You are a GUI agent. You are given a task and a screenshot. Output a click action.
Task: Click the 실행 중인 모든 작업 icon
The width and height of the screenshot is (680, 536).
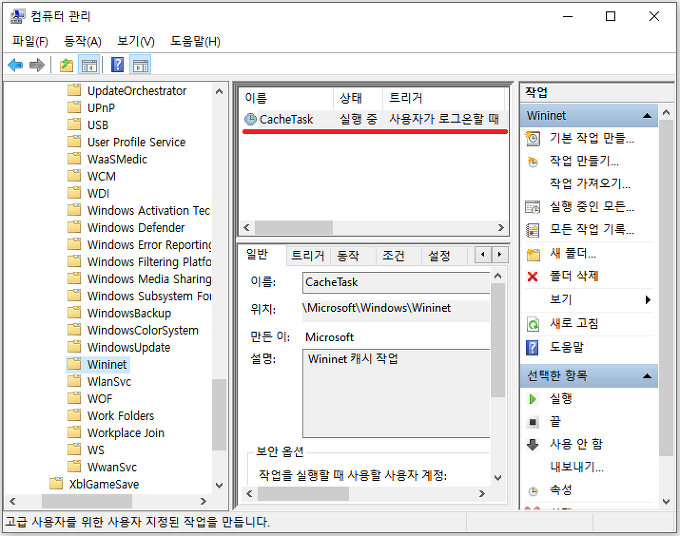(533, 207)
